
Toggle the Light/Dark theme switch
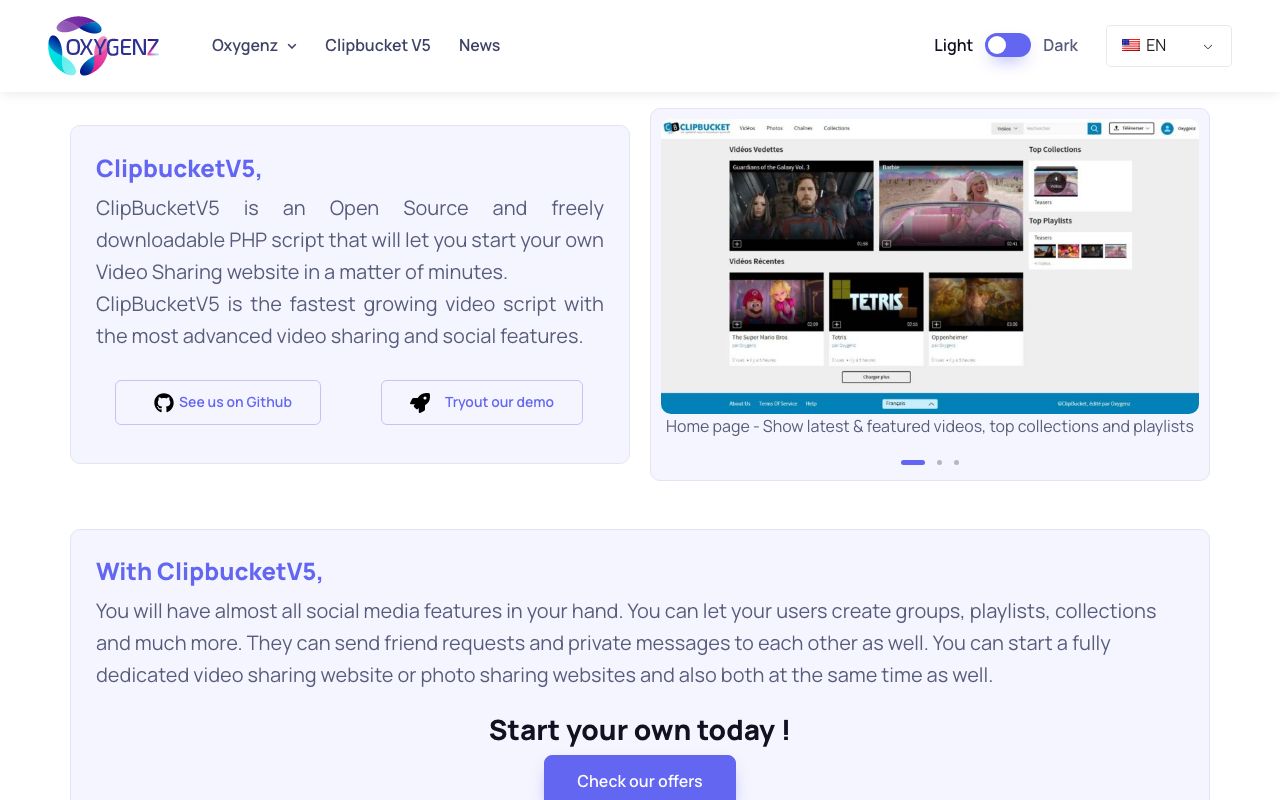(x=1008, y=45)
